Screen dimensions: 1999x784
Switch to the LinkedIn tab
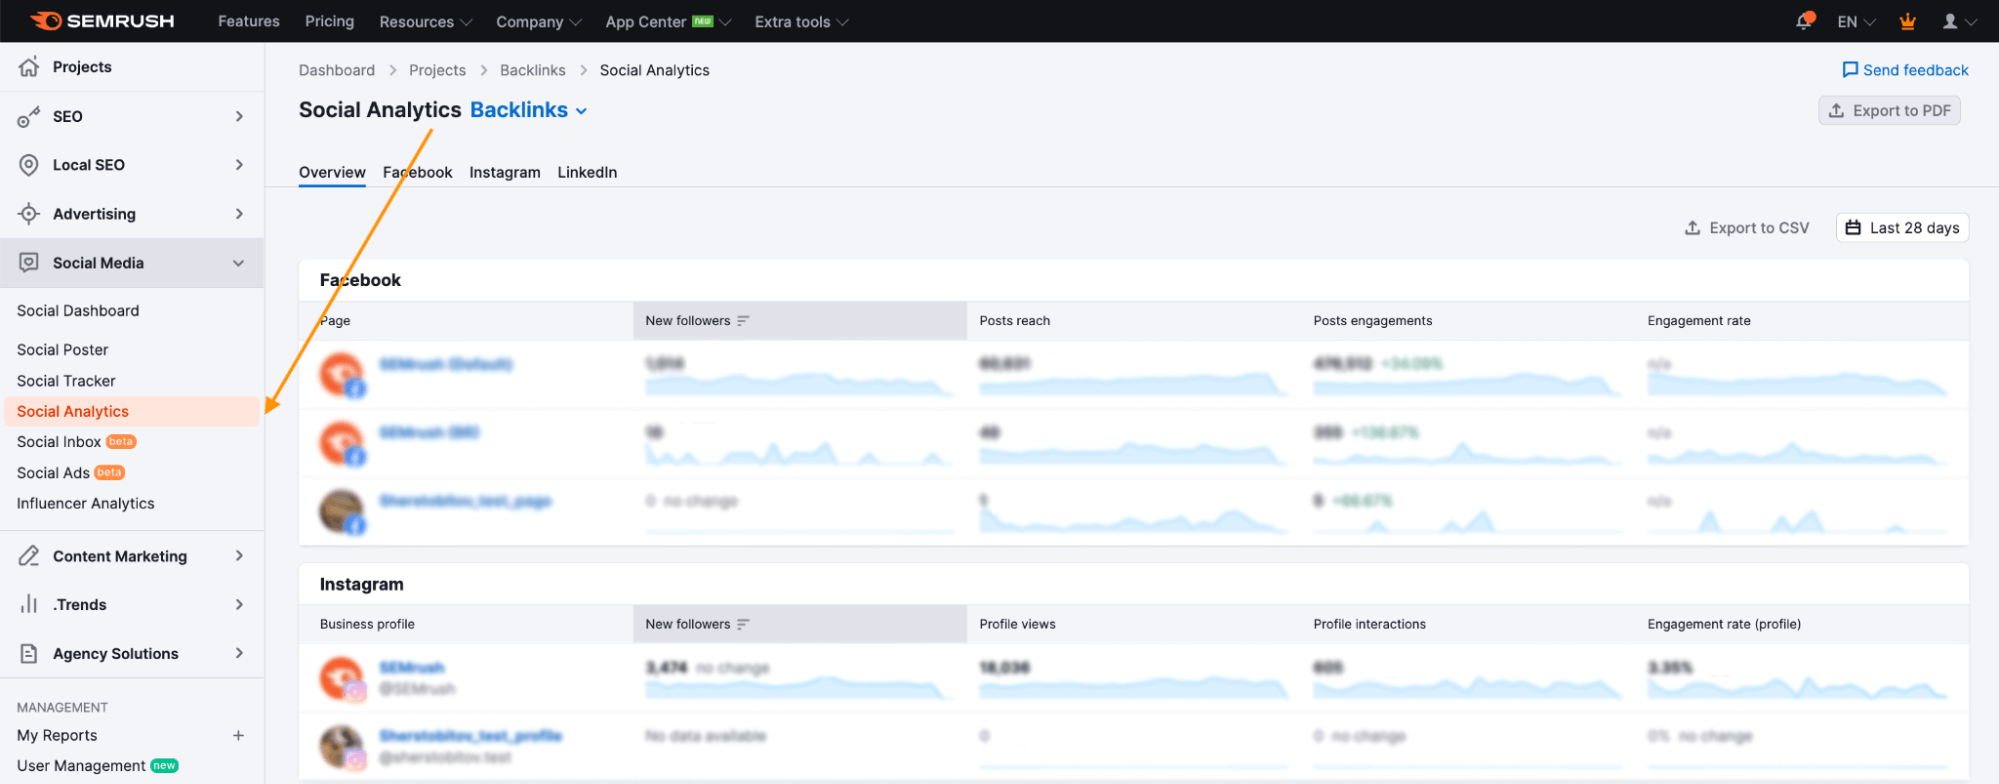click(x=587, y=172)
